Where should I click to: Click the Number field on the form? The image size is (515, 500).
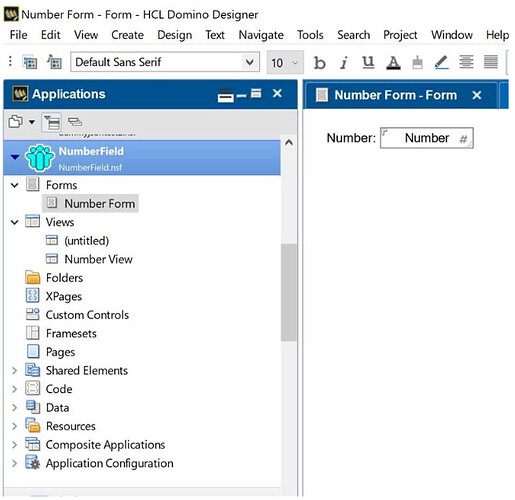coord(427,138)
